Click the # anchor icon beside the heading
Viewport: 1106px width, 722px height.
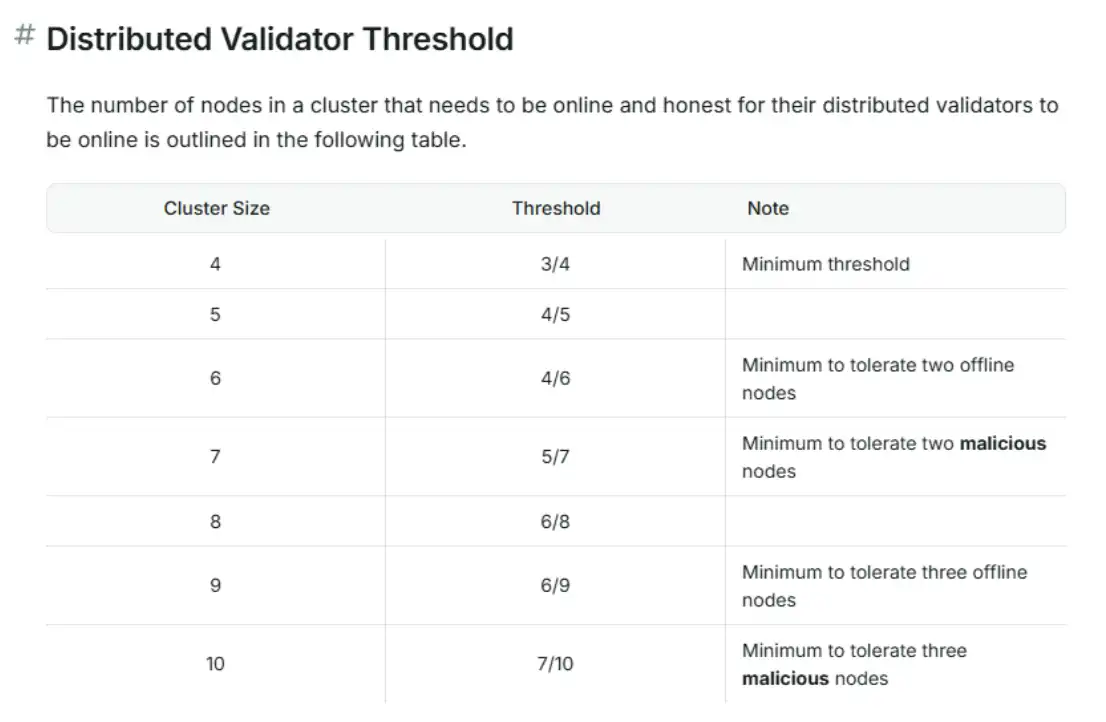pos(25,36)
